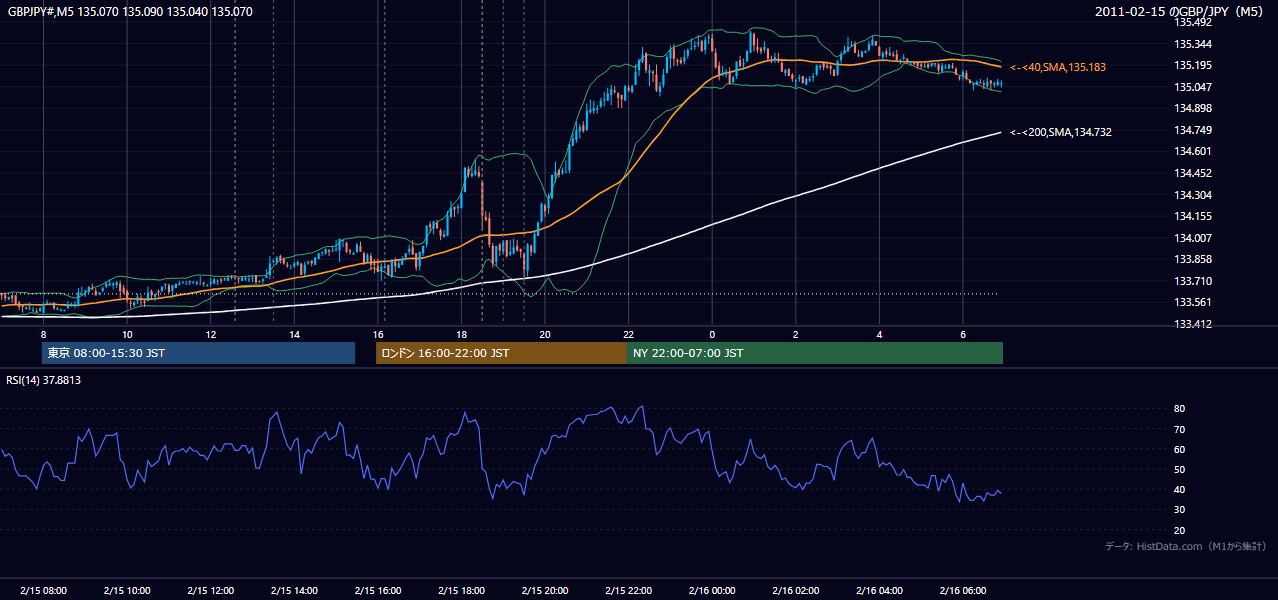The image size is (1278, 600).
Task: Click the 2/16 04:00 time label
Action: pos(879,590)
